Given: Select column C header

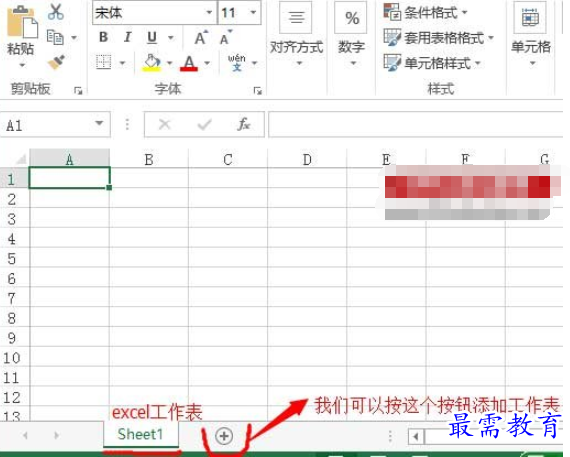Looking at the screenshot, I should tap(228, 159).
